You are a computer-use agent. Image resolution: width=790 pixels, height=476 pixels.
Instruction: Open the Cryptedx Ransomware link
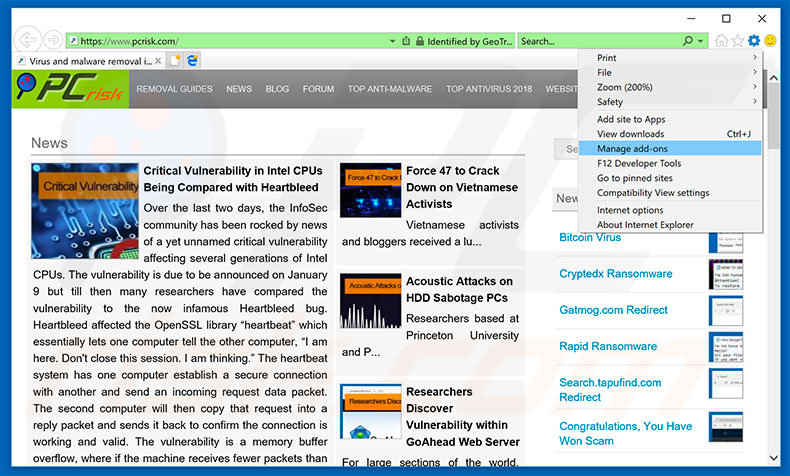[x=615, y=274]
